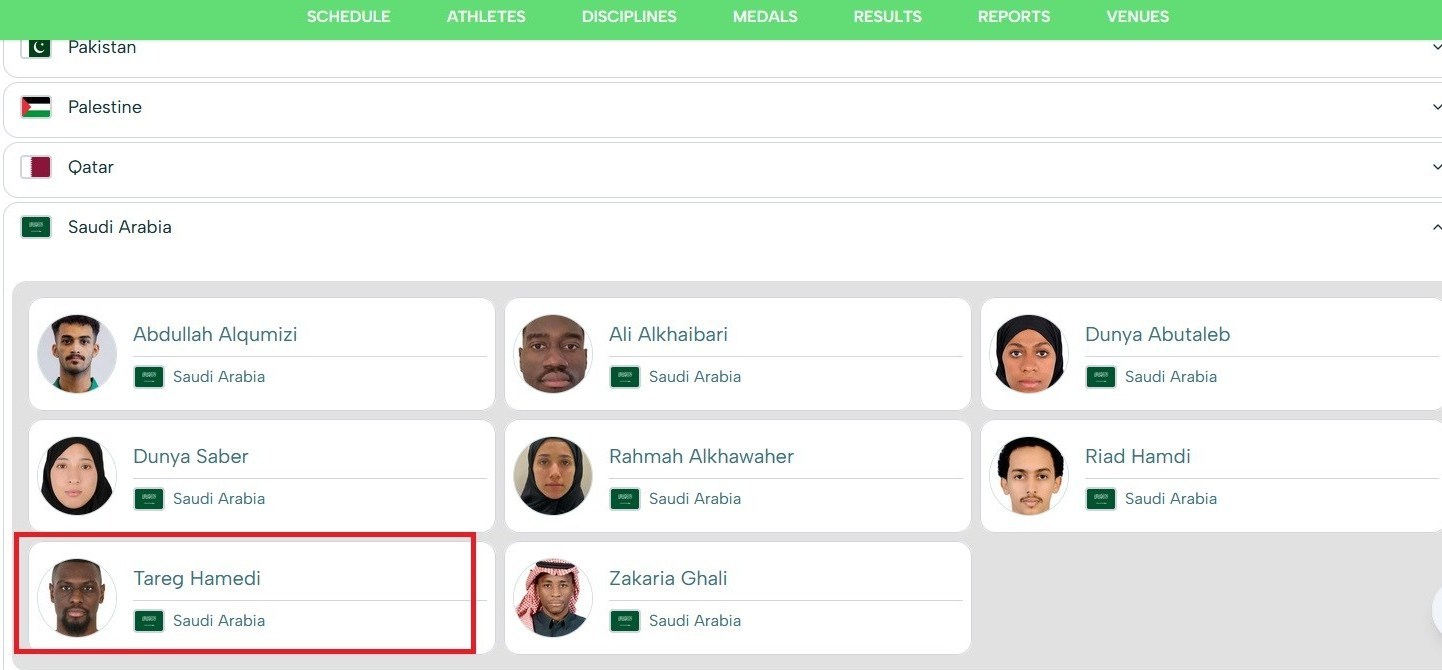Viewport: 1442px width, 670px height.
Task: Click the Qatar flag icon
Action: (x=36, y=166)
